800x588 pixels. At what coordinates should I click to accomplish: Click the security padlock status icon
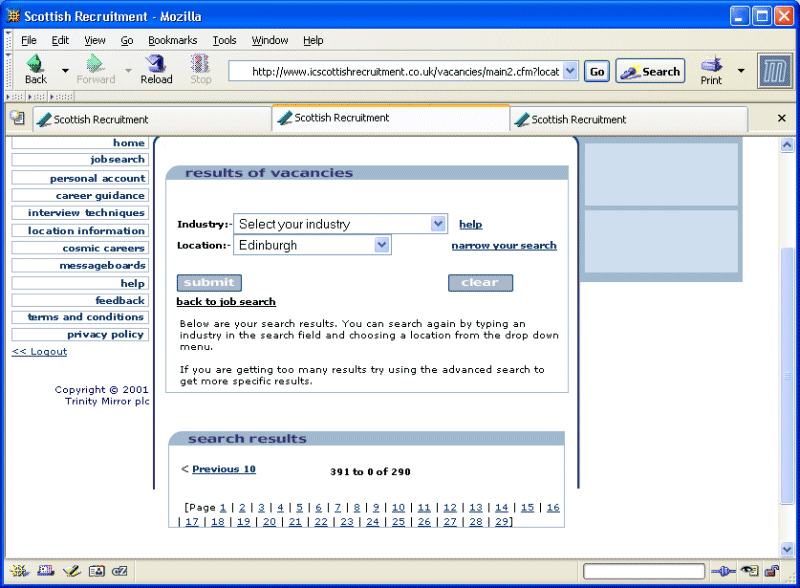coord(772,571)
